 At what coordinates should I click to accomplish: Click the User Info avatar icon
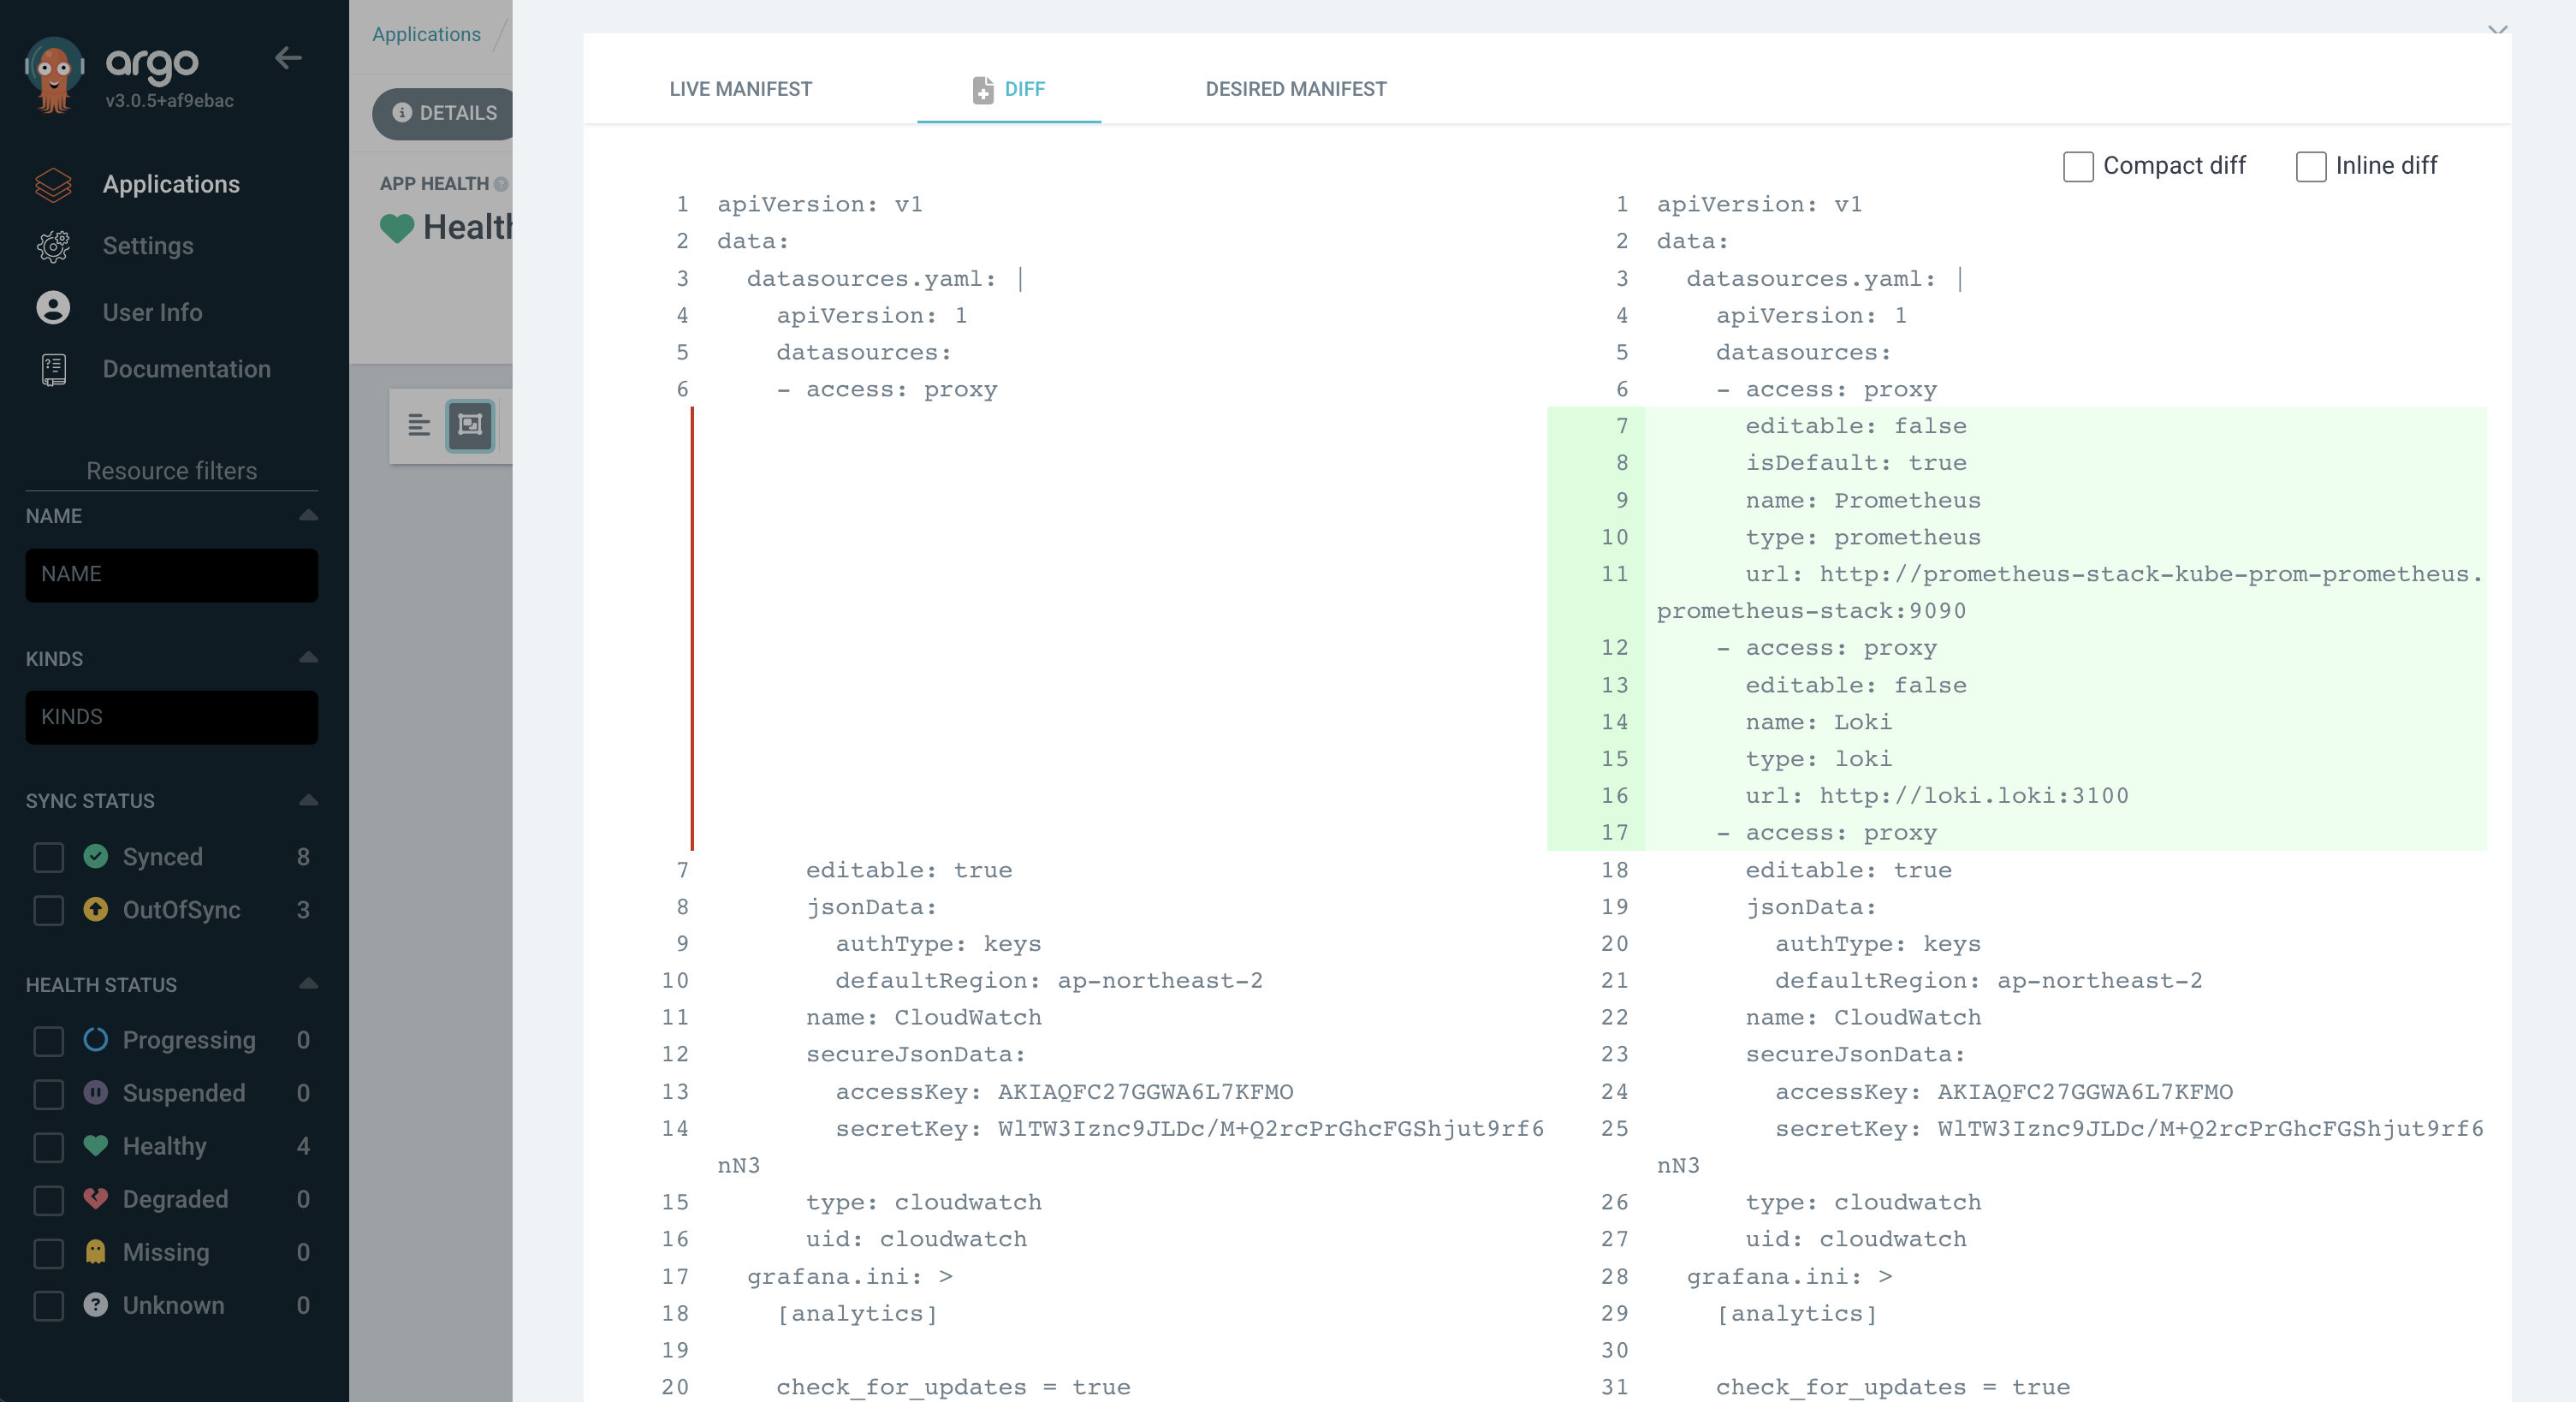coord(53,309)
